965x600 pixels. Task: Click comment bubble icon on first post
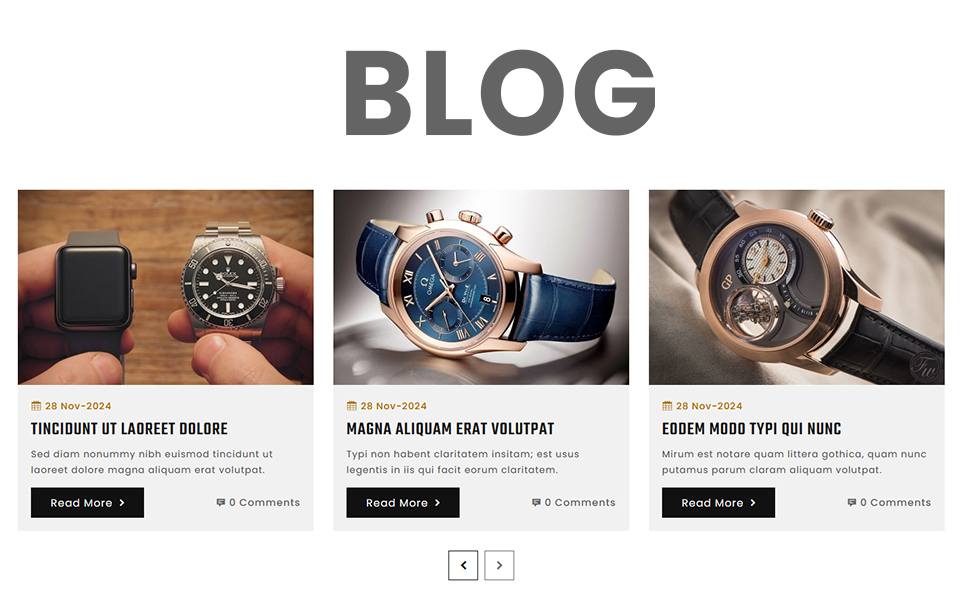pos(221,503)
